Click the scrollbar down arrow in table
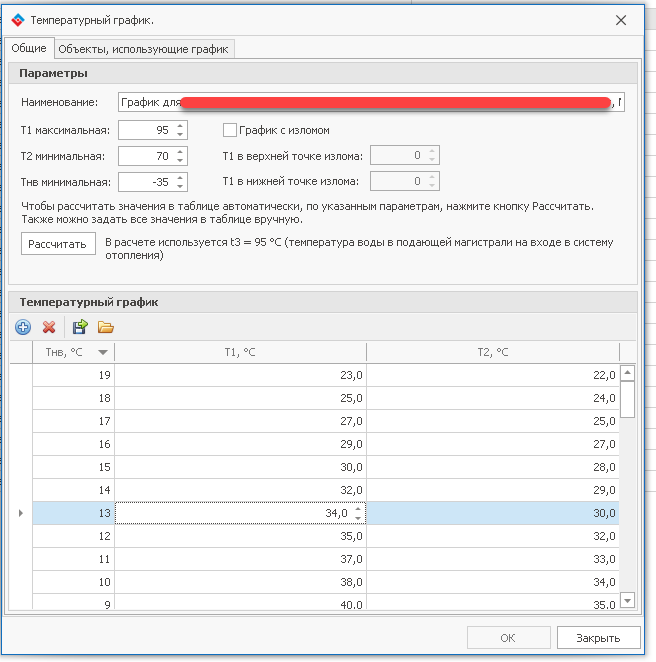This screenshot has width=656, height=662. pos(627,600)
